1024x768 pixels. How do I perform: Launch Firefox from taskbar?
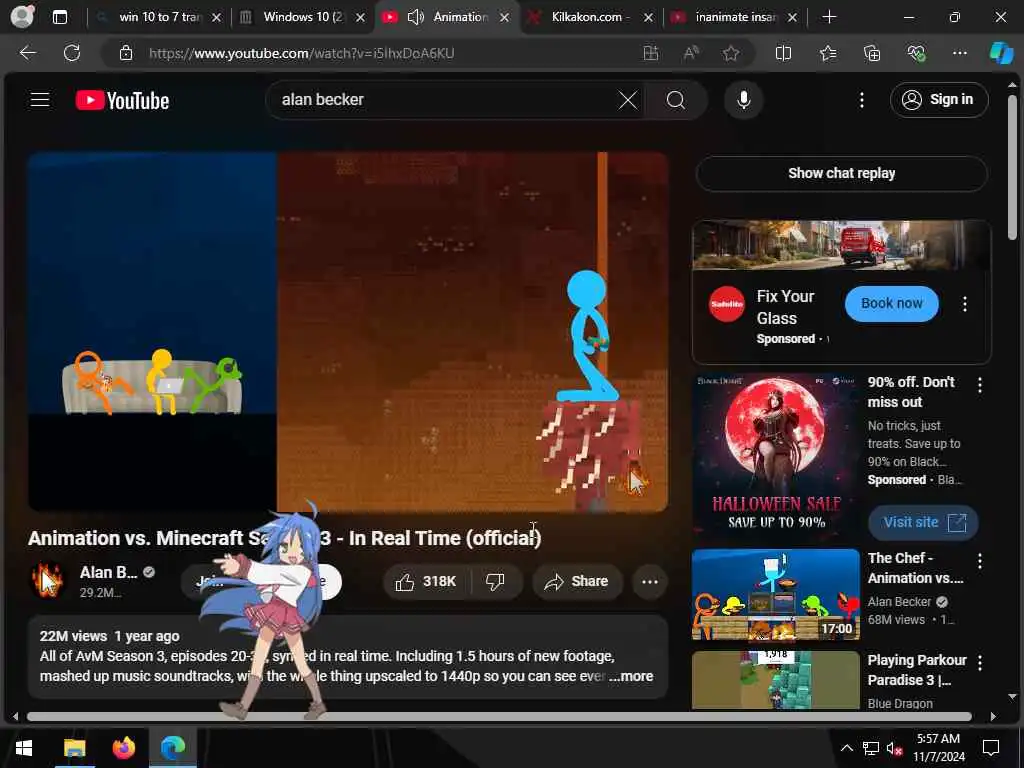point(123,748)
